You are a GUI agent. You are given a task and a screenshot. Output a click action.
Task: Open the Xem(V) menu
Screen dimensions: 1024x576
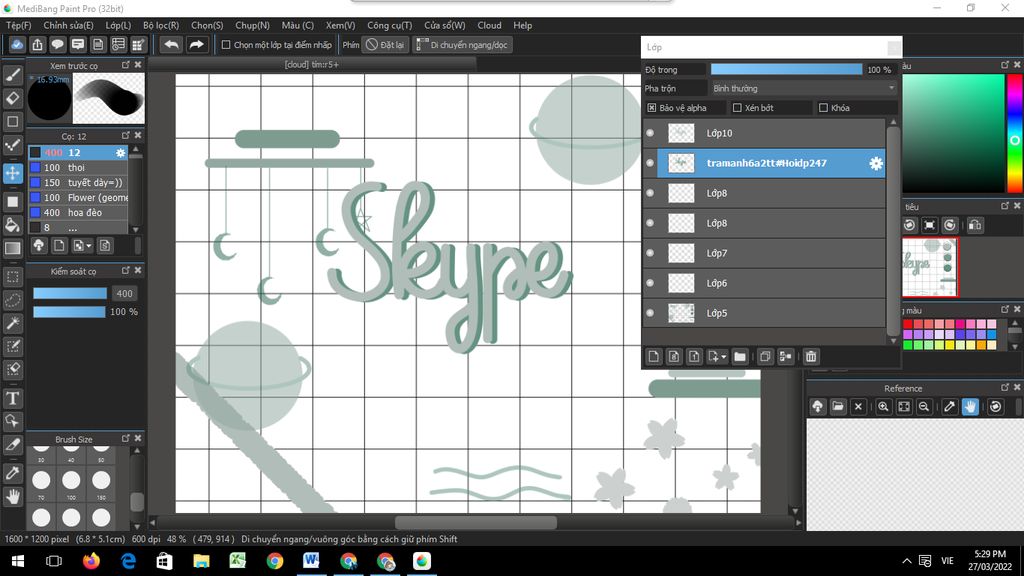point(340,25)
